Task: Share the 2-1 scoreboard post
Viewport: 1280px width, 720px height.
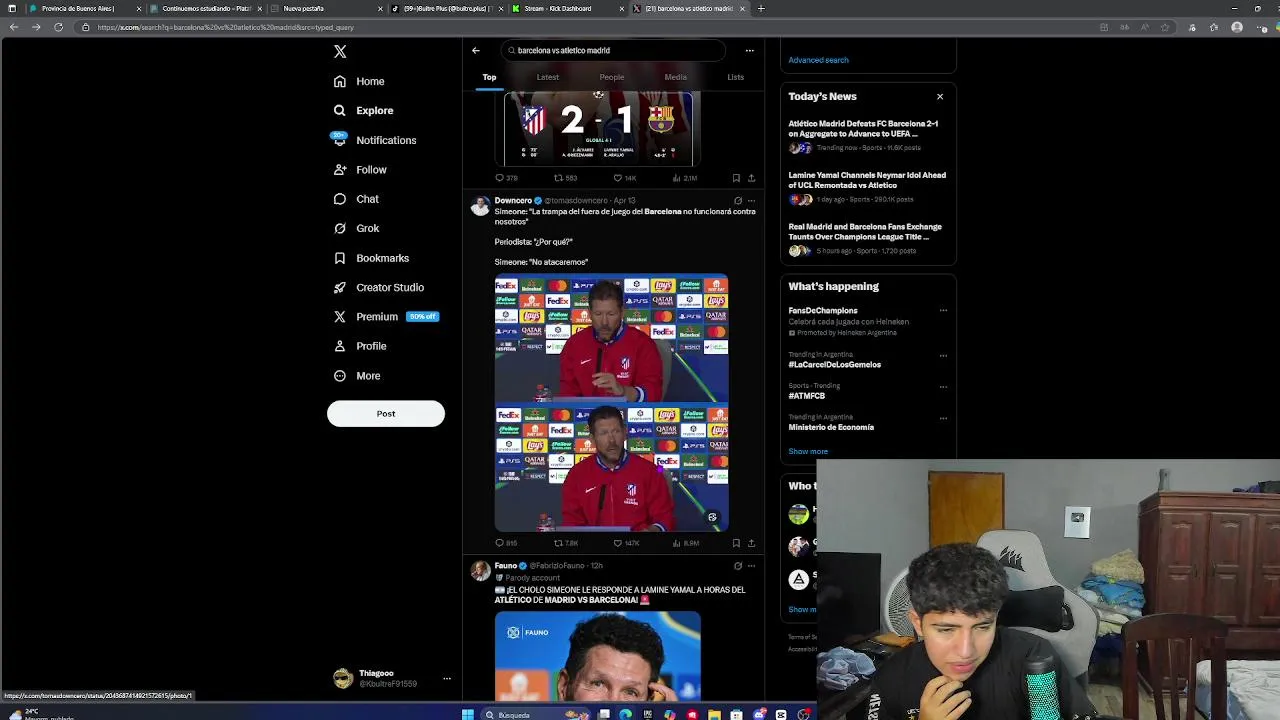Action: click(751, 178)
